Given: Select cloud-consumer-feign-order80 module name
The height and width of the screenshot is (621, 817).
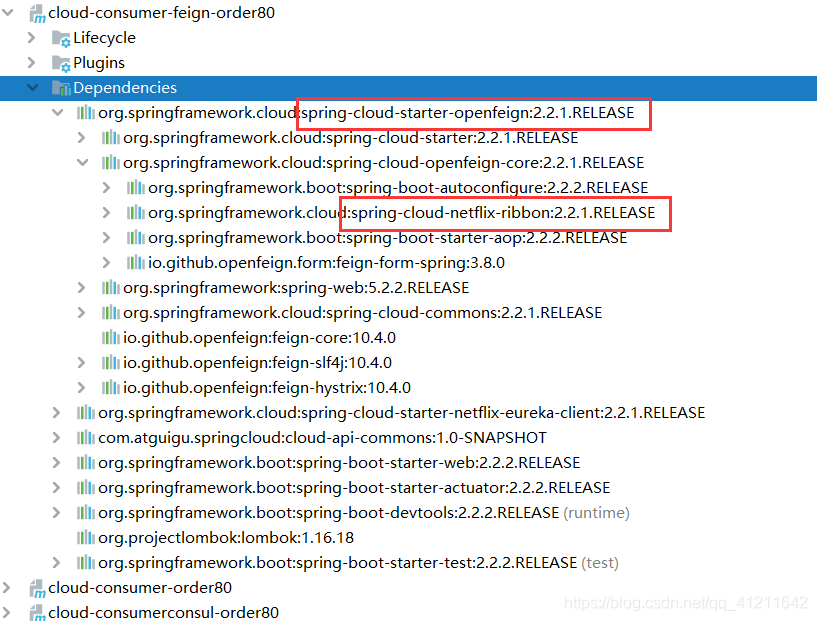Looking at the screenshot, I should (162, 13).
